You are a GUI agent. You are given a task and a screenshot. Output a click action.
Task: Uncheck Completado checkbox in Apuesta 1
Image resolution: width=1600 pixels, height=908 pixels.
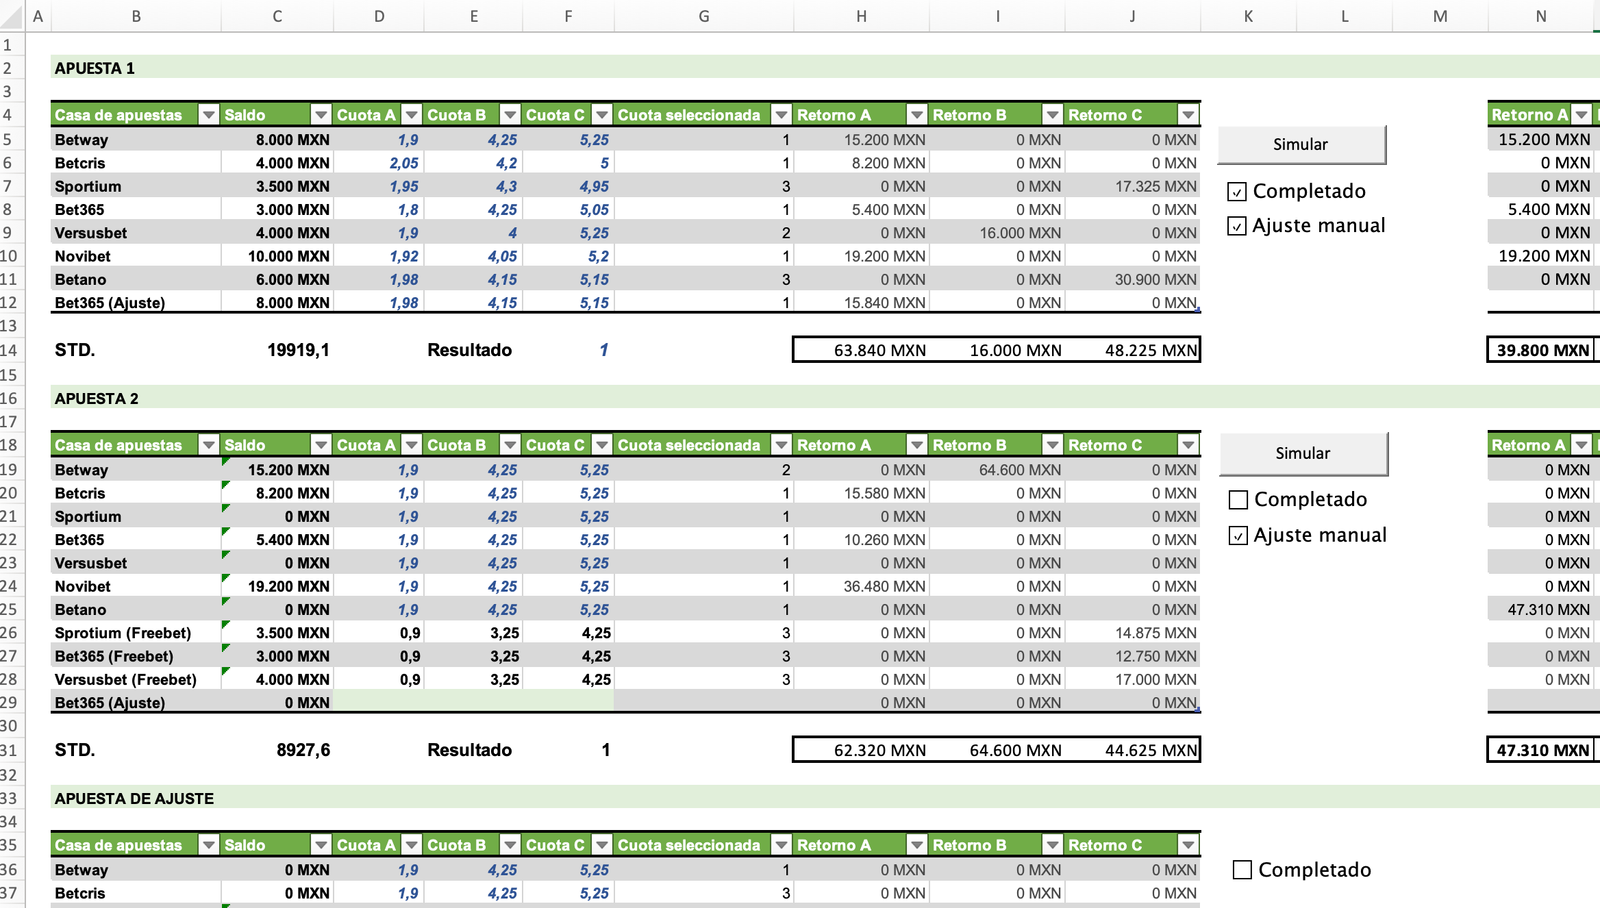[x=1237, y=192]
